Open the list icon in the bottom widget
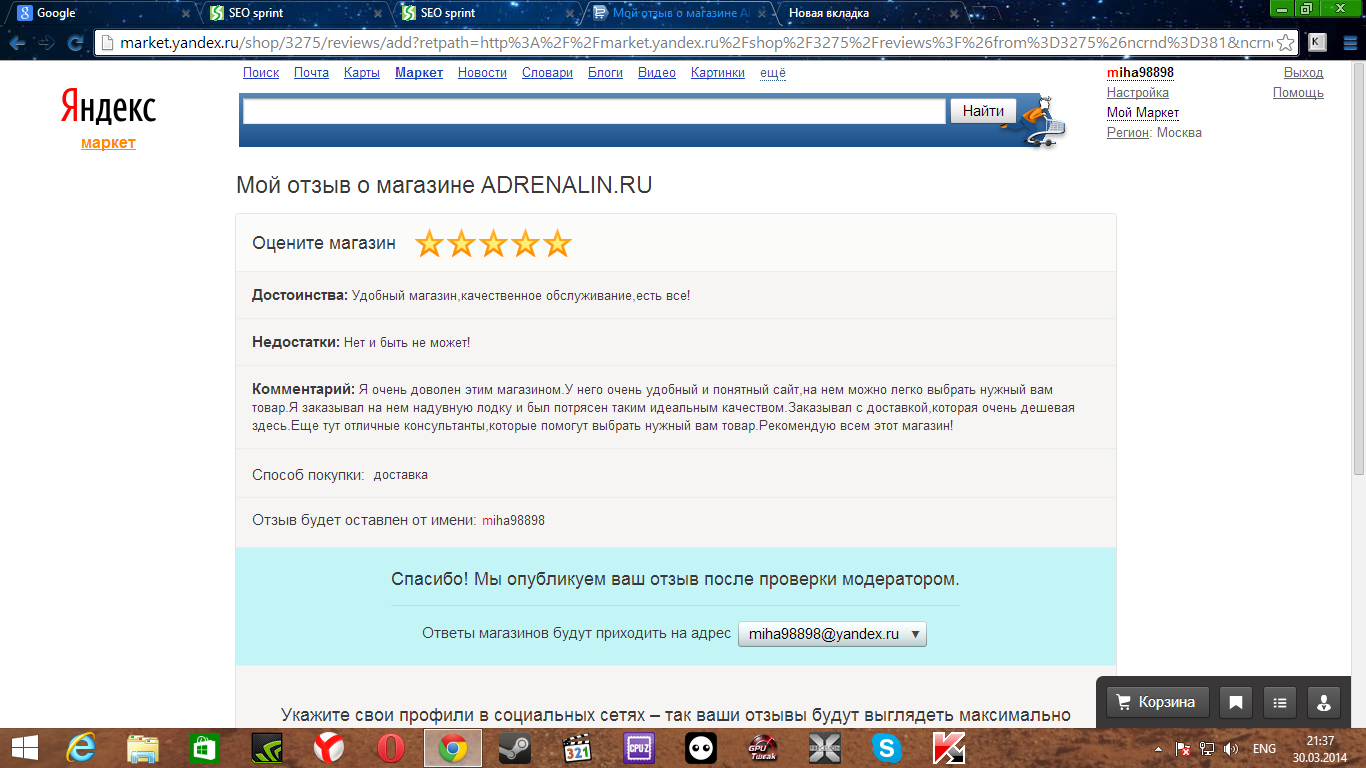The width and height of the screenshot is (1366, 768). point(1280,702)
